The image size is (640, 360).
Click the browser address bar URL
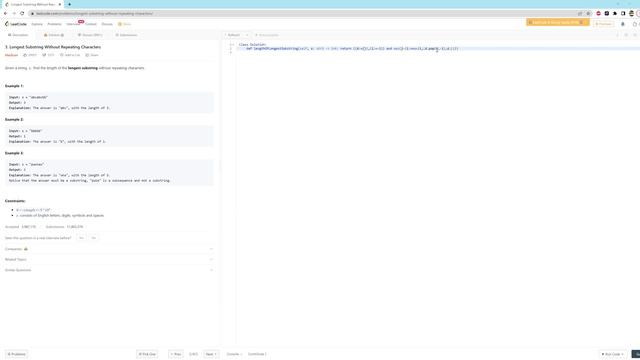pos(94,13)
